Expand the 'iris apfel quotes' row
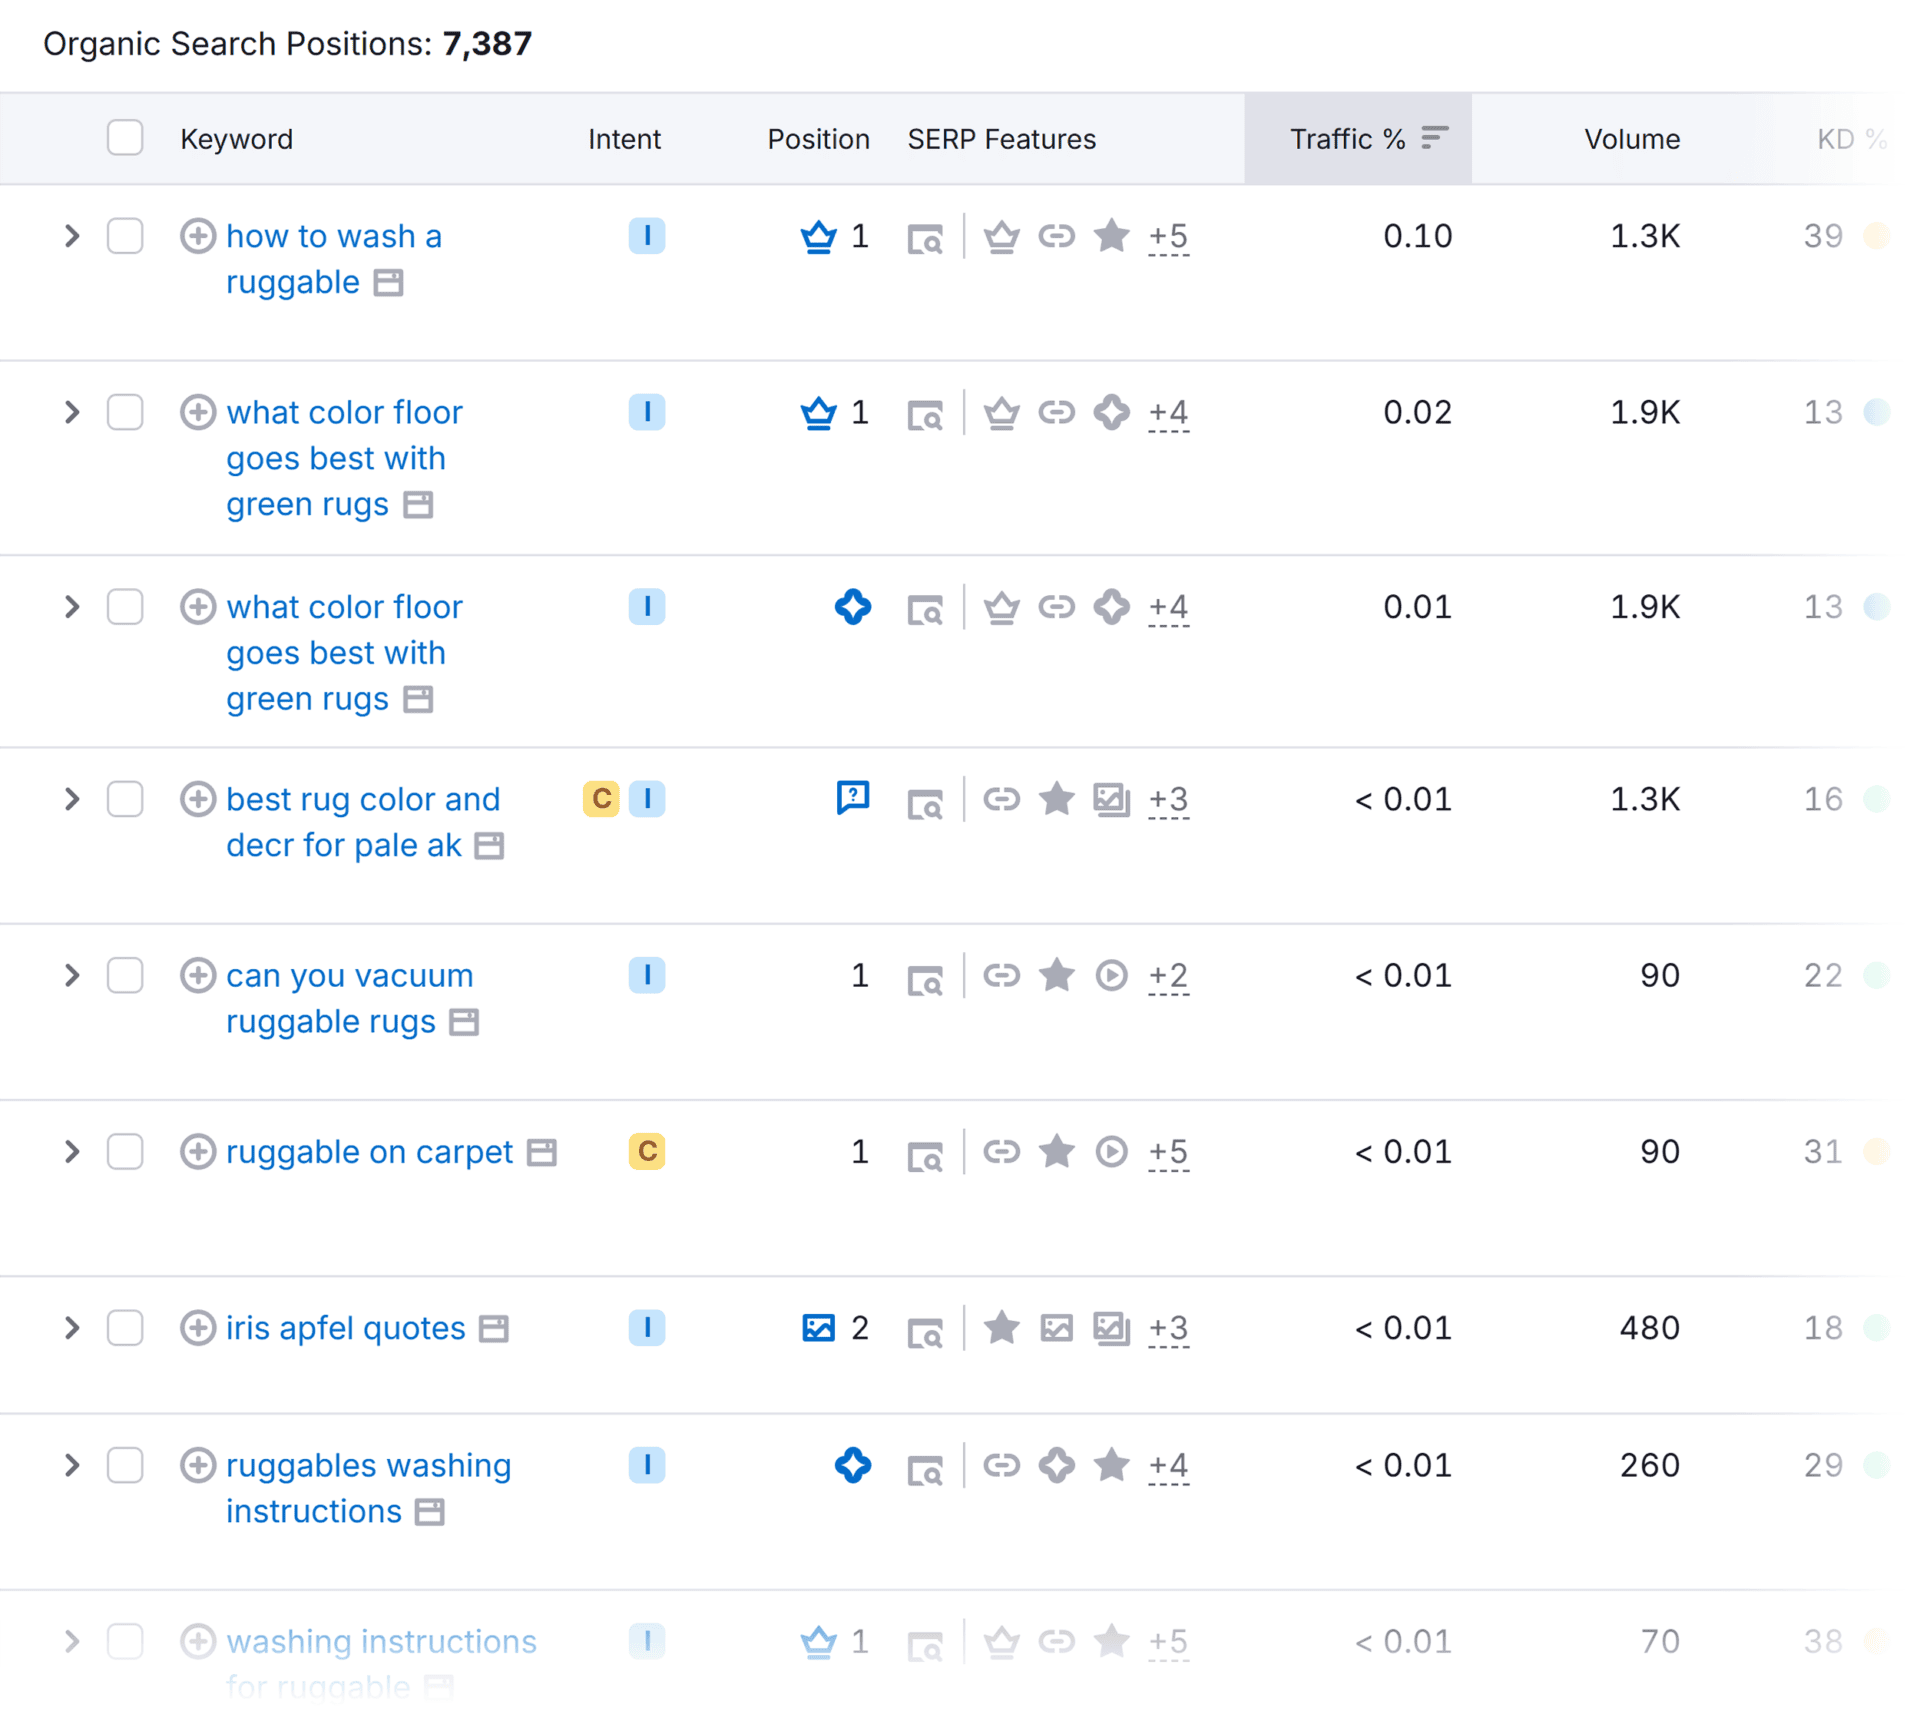Viewport: 1920px width, 1721px height. pos(72,1328)
